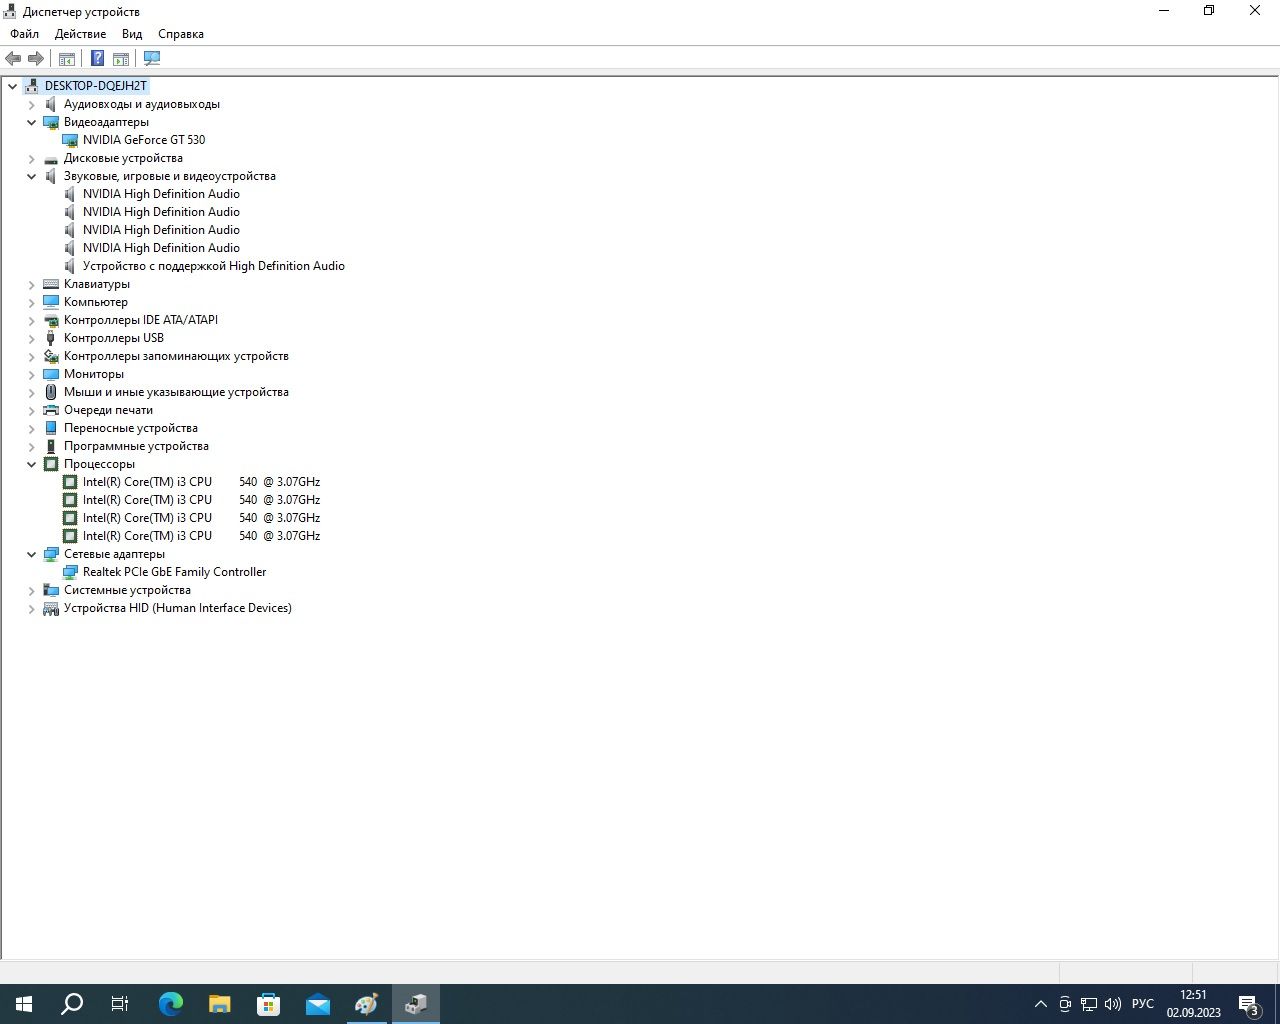Collapse the Сетевые адаптеры node
This screenshot has height=1024, width=1280.
coord(31,554)
